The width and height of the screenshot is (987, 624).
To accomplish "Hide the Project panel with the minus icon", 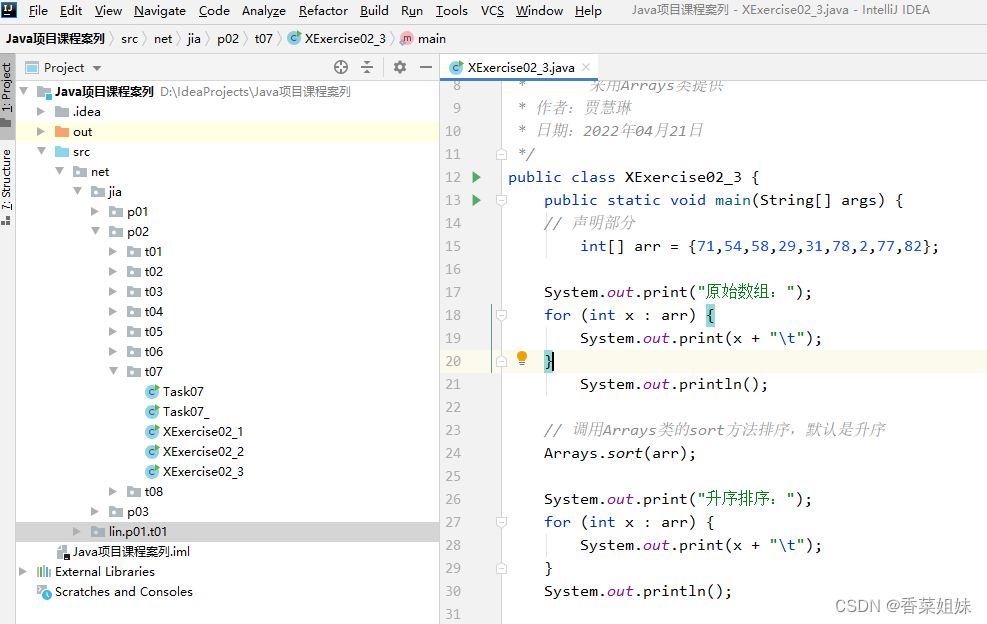I will click(426, 67).
